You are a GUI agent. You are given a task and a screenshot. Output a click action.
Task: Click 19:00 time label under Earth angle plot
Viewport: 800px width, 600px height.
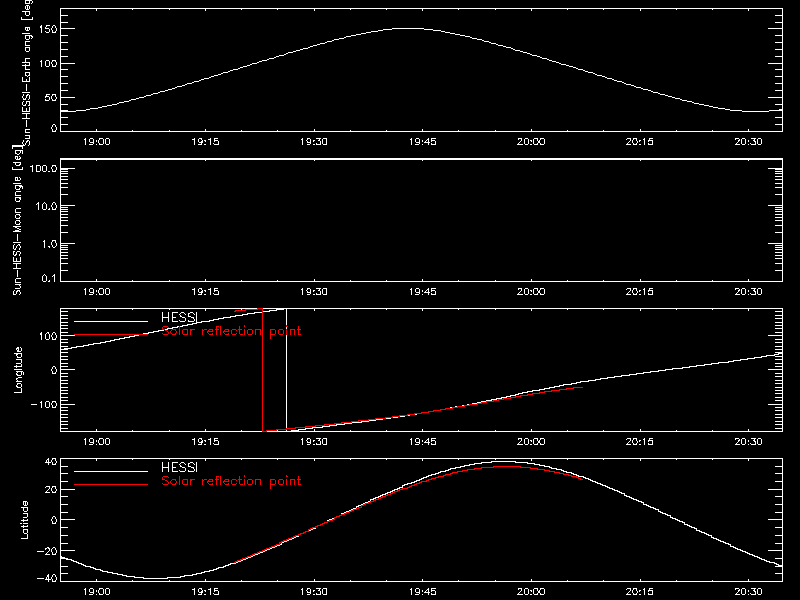pyautogui.click(x=96, y=142)
